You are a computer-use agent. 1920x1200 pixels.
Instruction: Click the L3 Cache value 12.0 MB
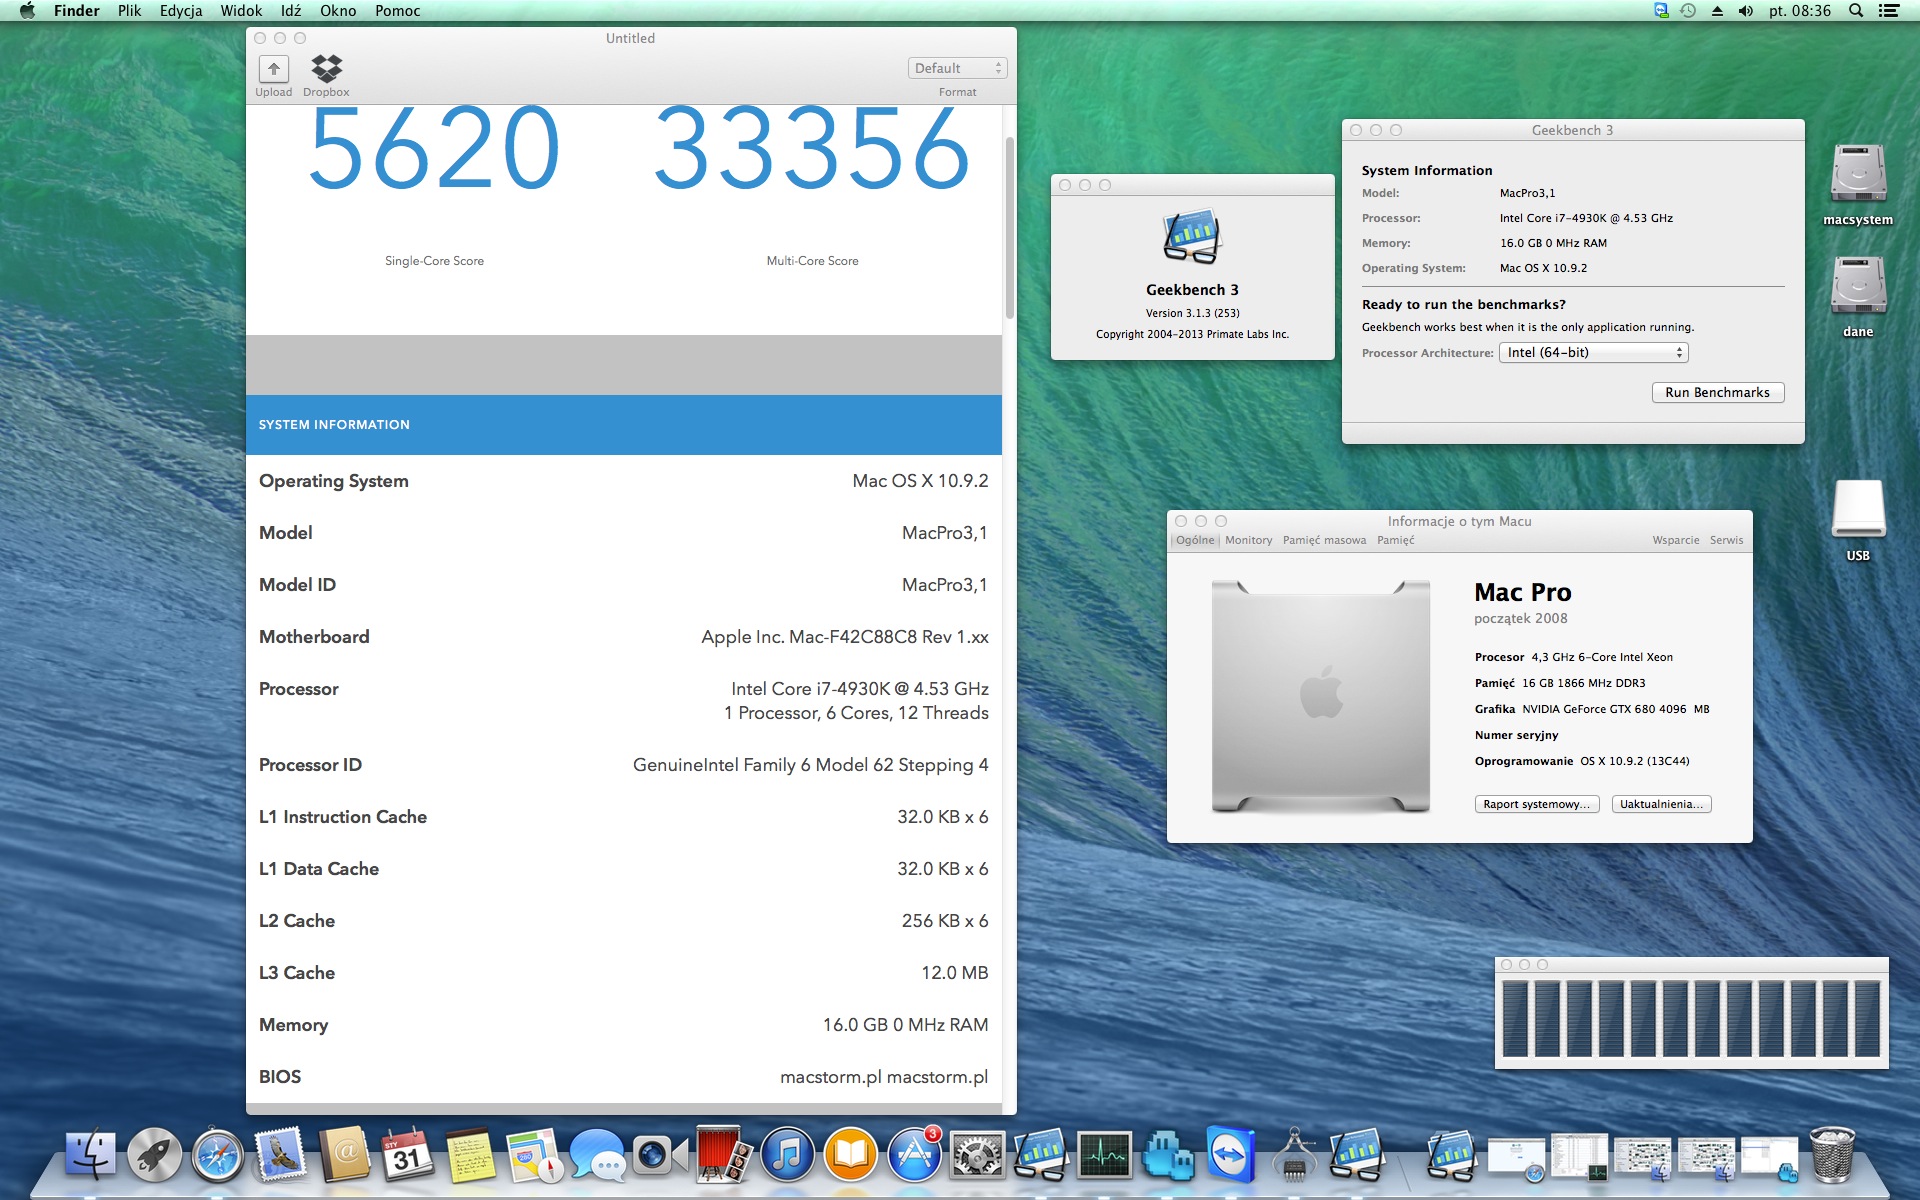point(954,973)
